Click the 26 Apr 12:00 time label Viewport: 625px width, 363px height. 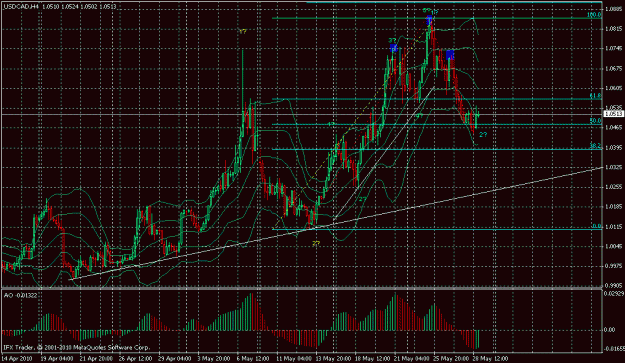(x=136, y=358)
